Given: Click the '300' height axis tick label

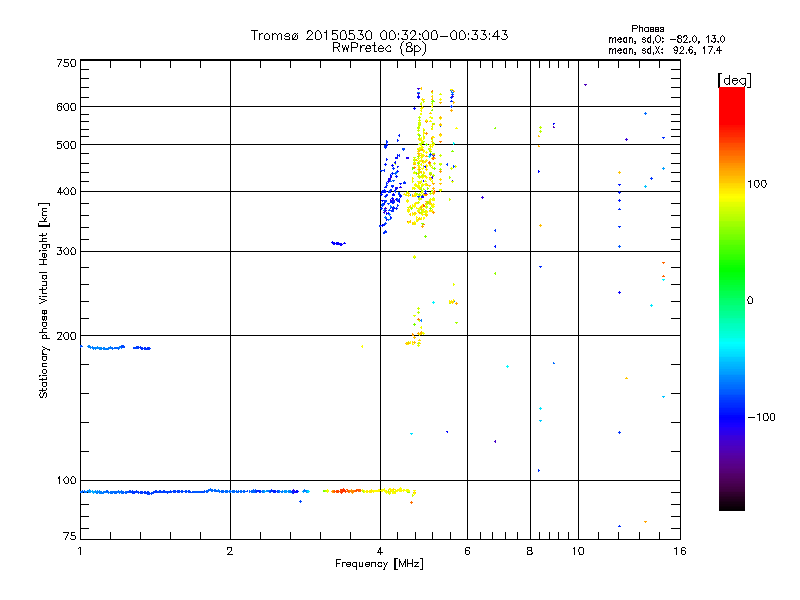Looking at the screenshot, I should [66, 252].
